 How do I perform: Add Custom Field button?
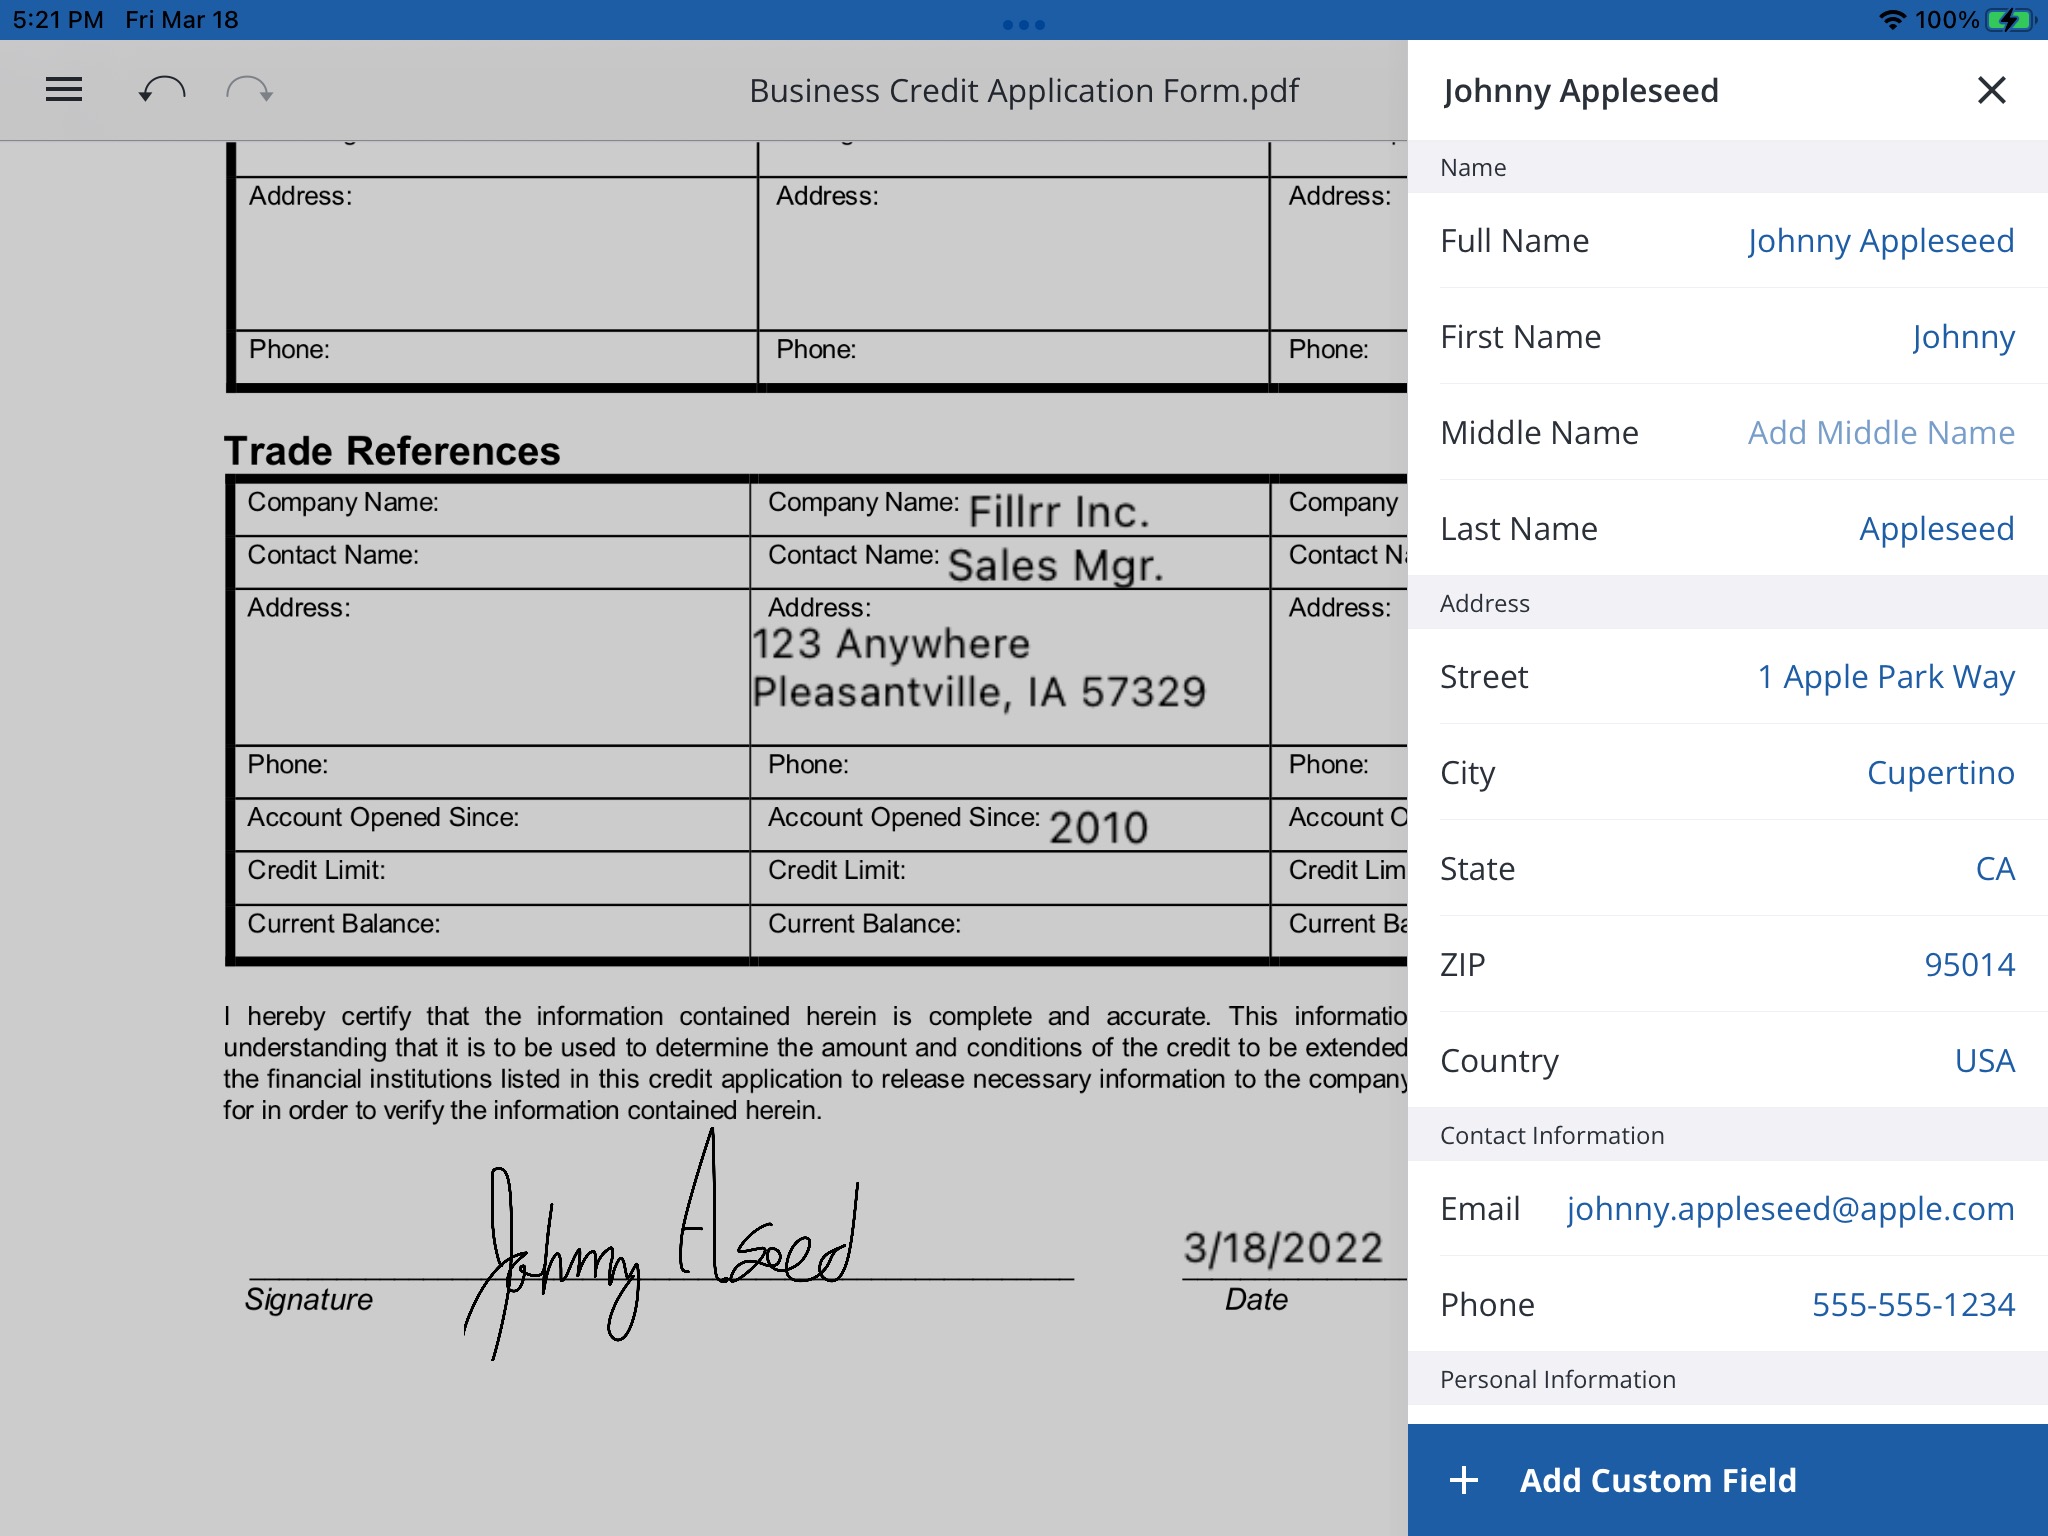click(x=1728, y=1480)
